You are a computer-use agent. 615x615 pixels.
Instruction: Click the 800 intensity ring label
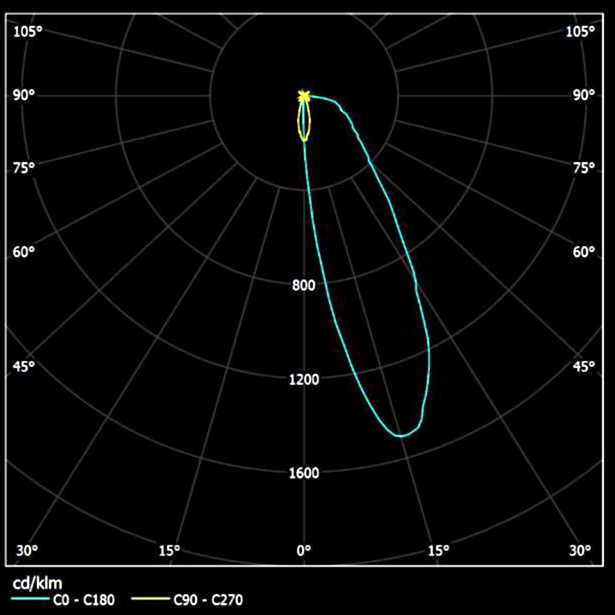coord(304,285)
